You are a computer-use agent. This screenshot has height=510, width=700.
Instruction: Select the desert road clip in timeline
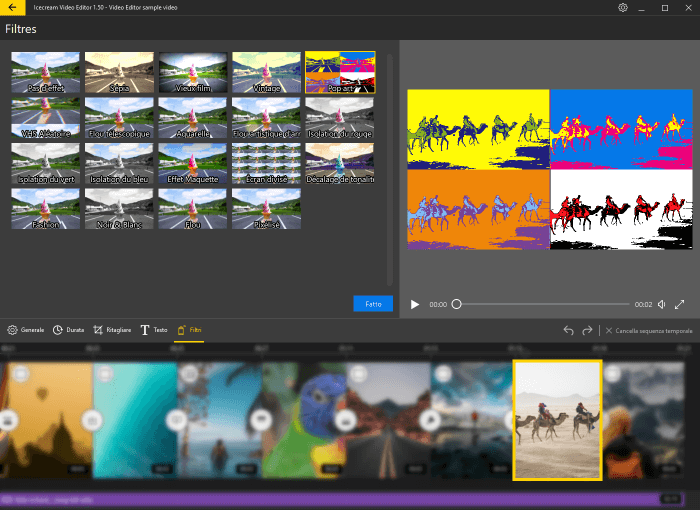coord(388,420)
